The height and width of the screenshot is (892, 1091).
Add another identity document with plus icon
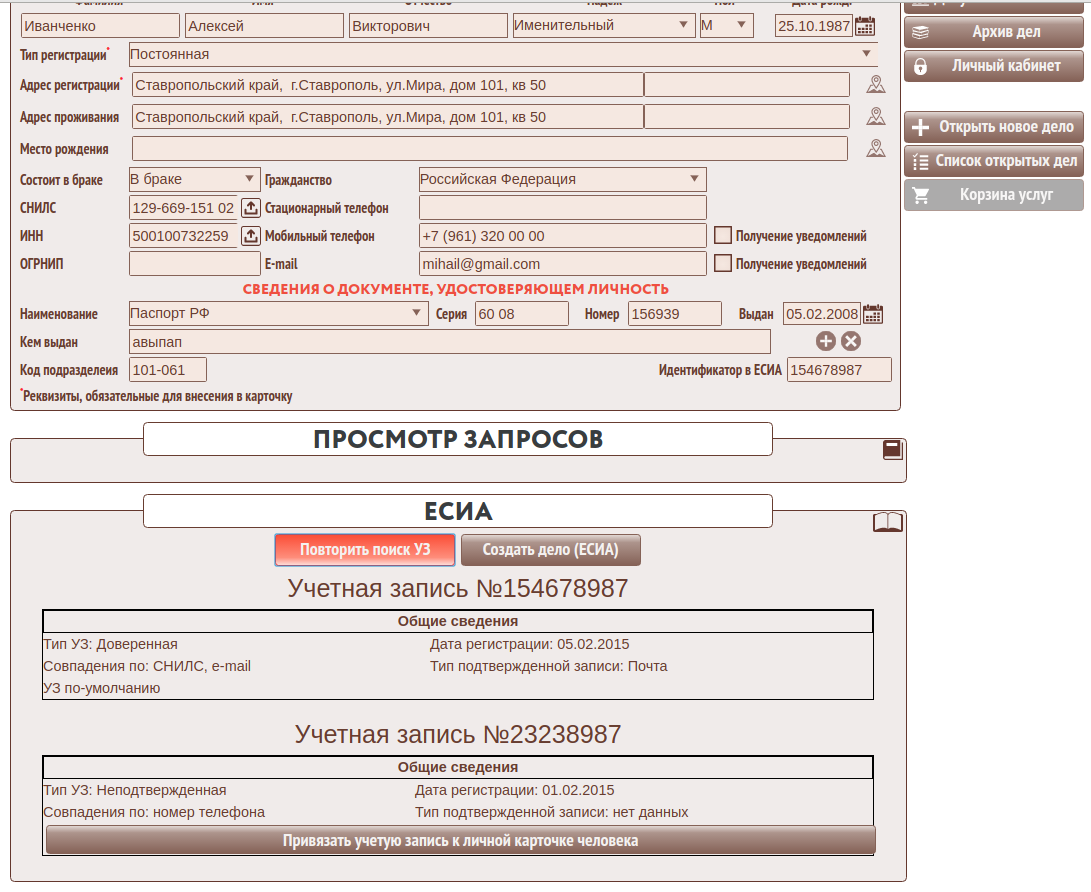826,342
